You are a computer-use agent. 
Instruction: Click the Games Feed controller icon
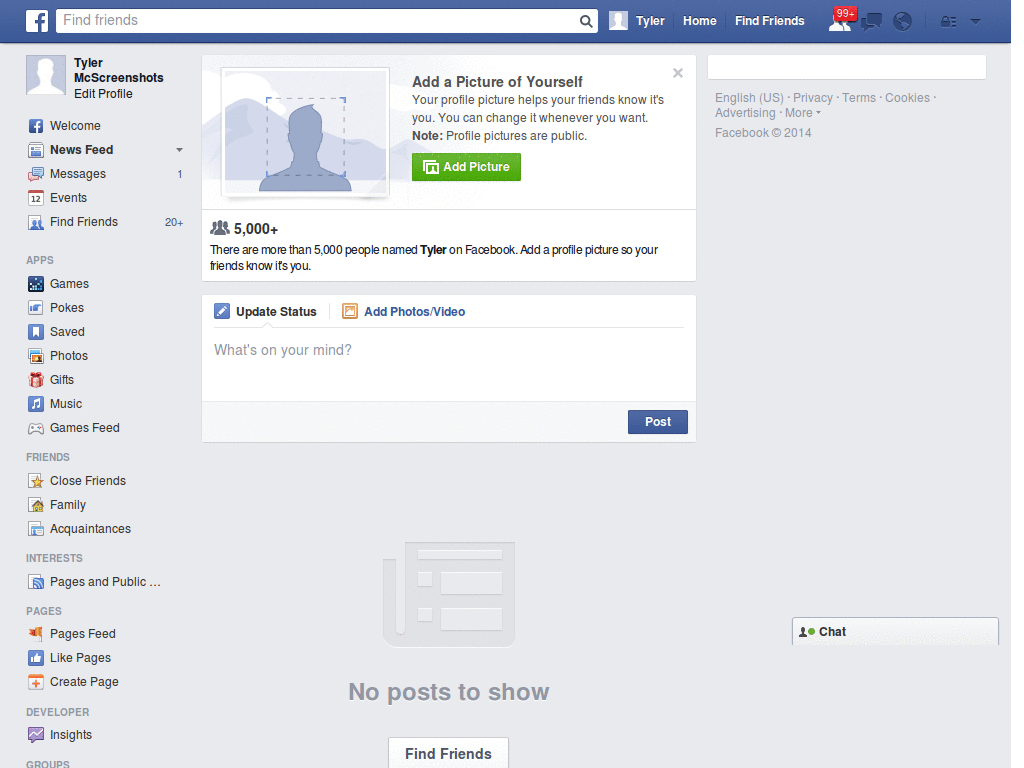pyautogui.click(x=36, y=428)
